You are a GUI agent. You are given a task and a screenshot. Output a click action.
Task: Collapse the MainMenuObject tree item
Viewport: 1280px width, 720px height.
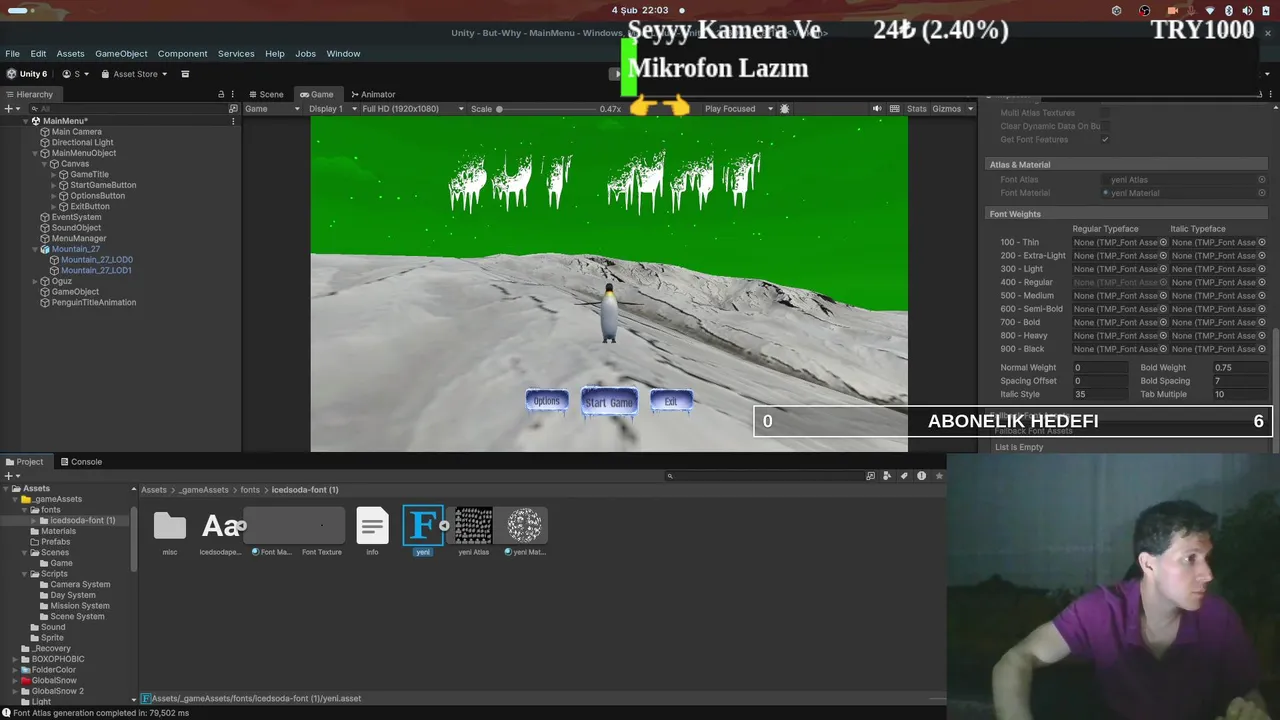pos(35,153)
